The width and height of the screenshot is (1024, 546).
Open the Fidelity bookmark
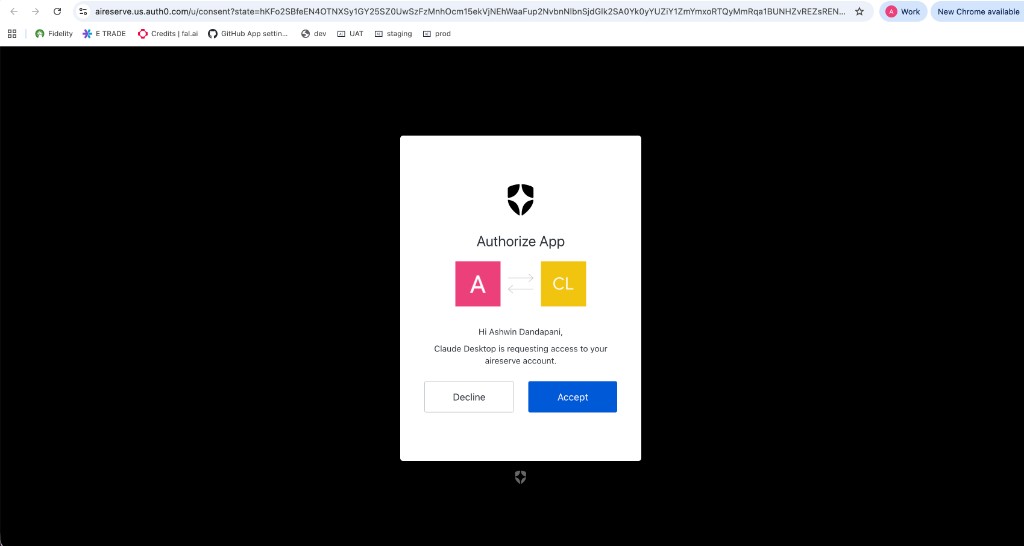point(54,33)
